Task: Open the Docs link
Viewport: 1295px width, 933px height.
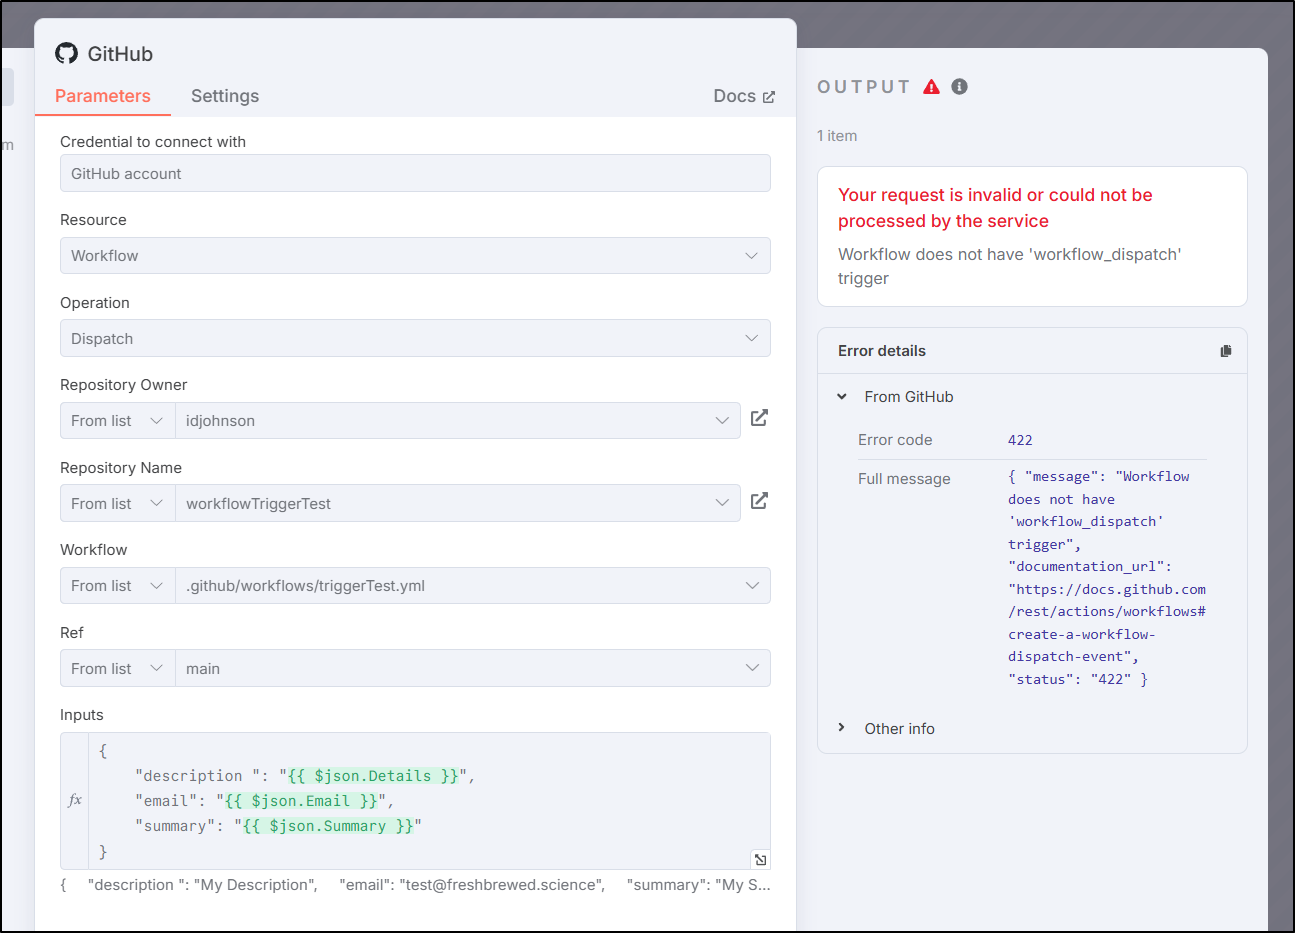Action: coord(744,96)
